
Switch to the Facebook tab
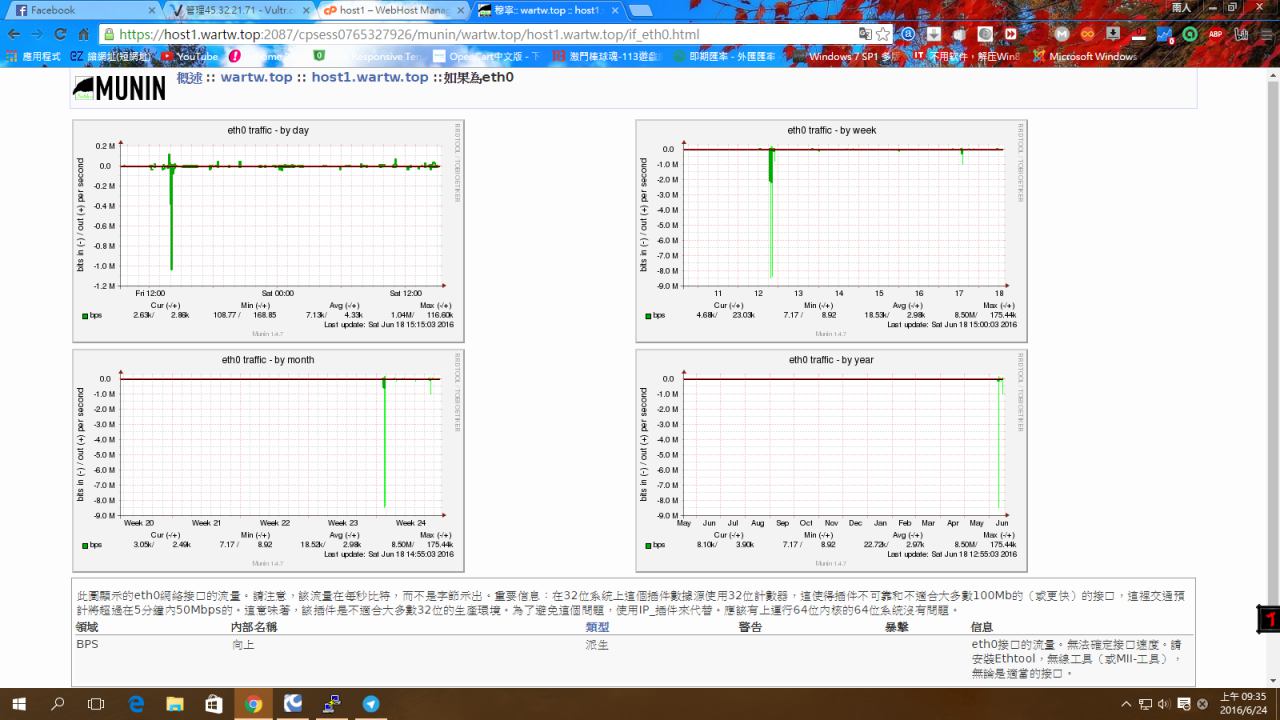pyautogui.click(x=80, y=10)
